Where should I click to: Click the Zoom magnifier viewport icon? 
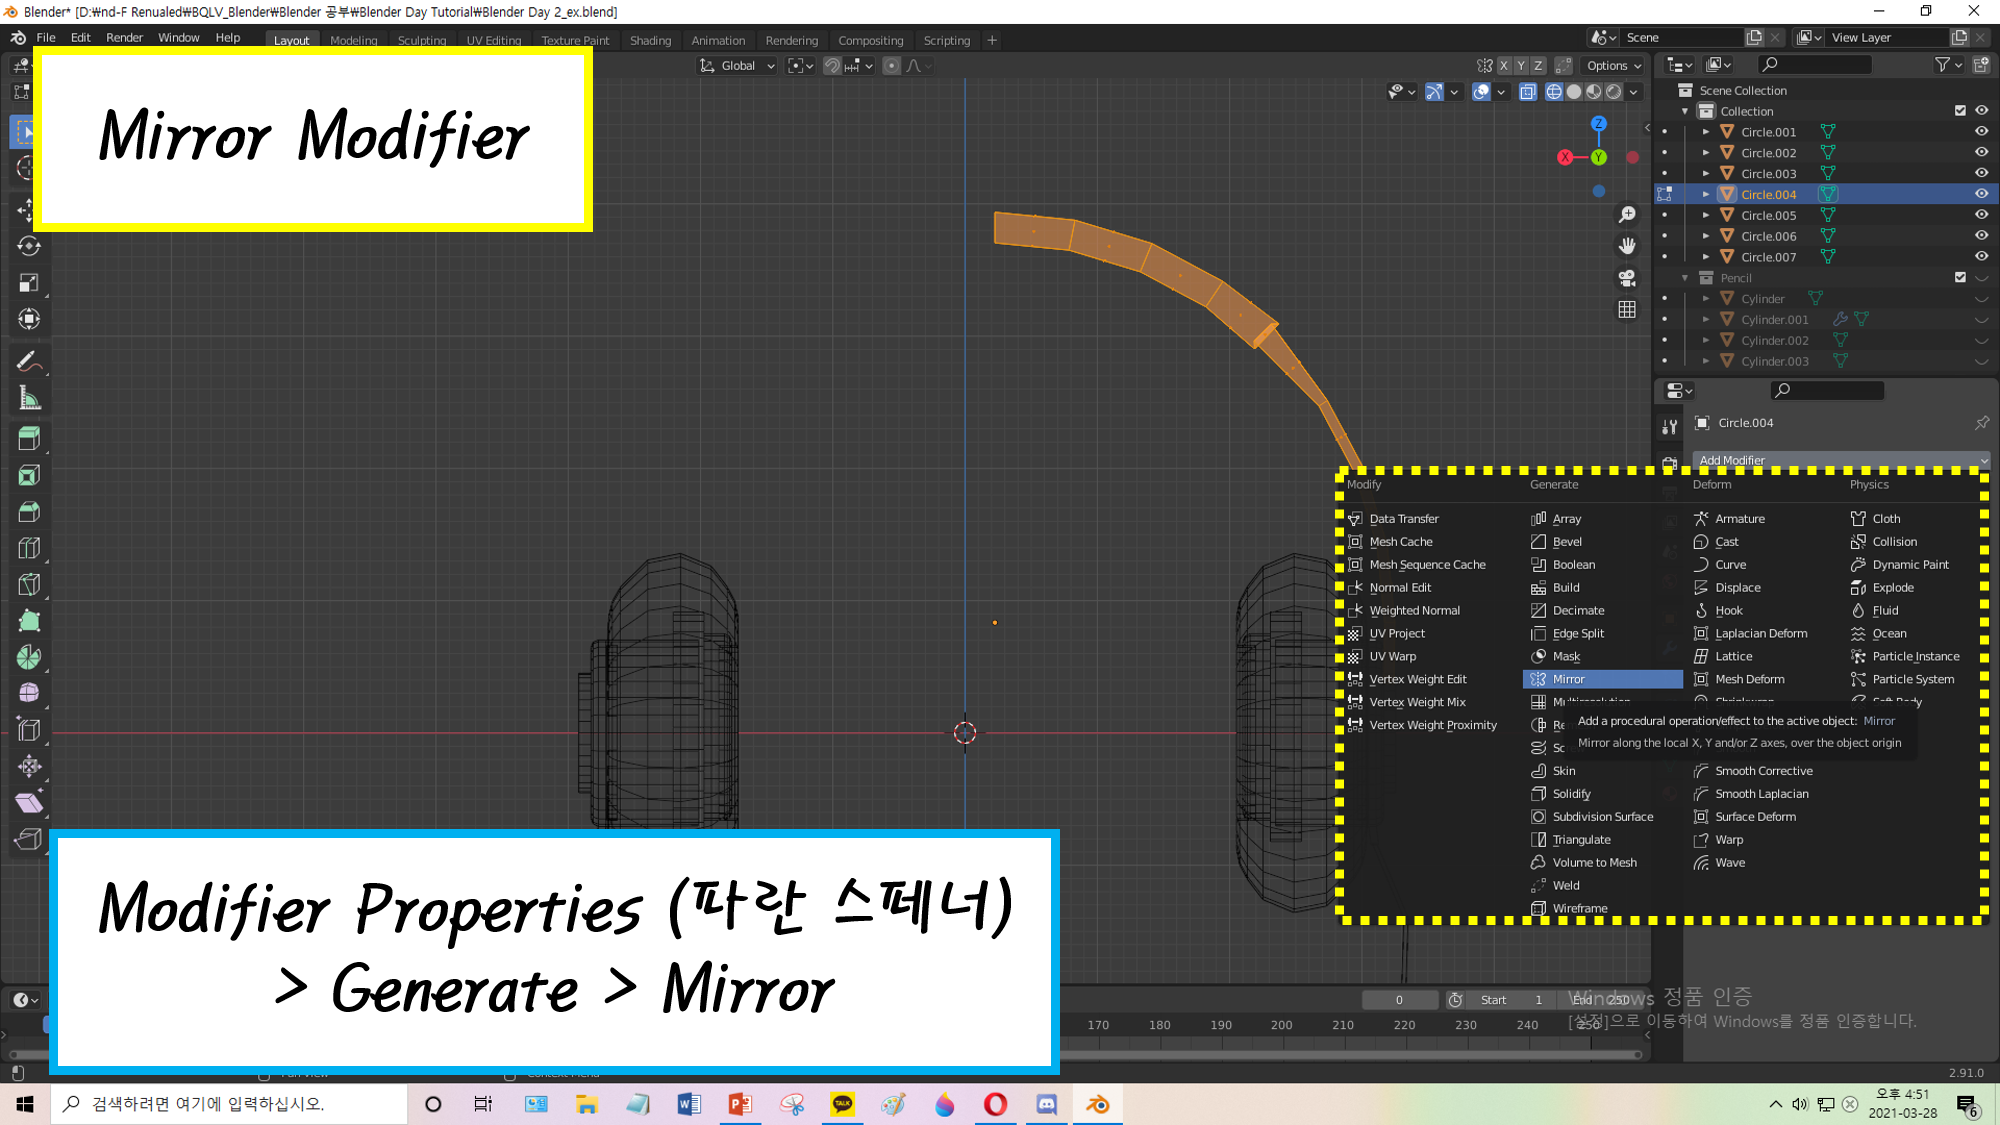coord(1627,215)
